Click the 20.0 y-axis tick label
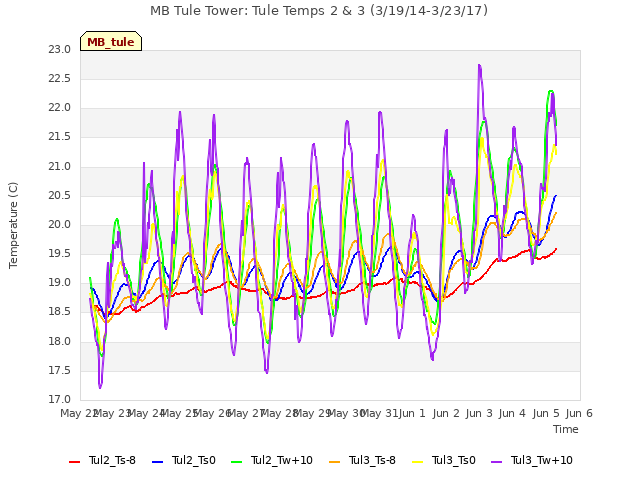The height and width of the screenshot is (480, 640). pyautogui.click(x=60, y=225)
